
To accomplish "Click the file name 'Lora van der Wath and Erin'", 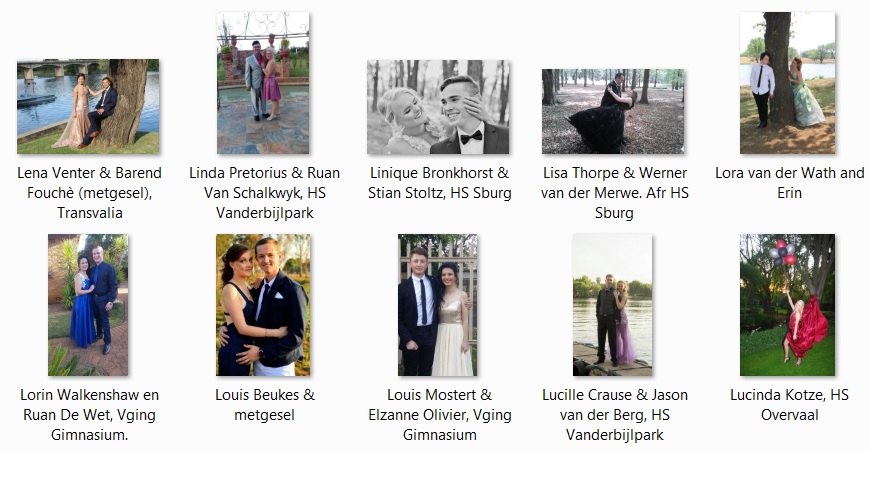I will (x=790, y=183).
